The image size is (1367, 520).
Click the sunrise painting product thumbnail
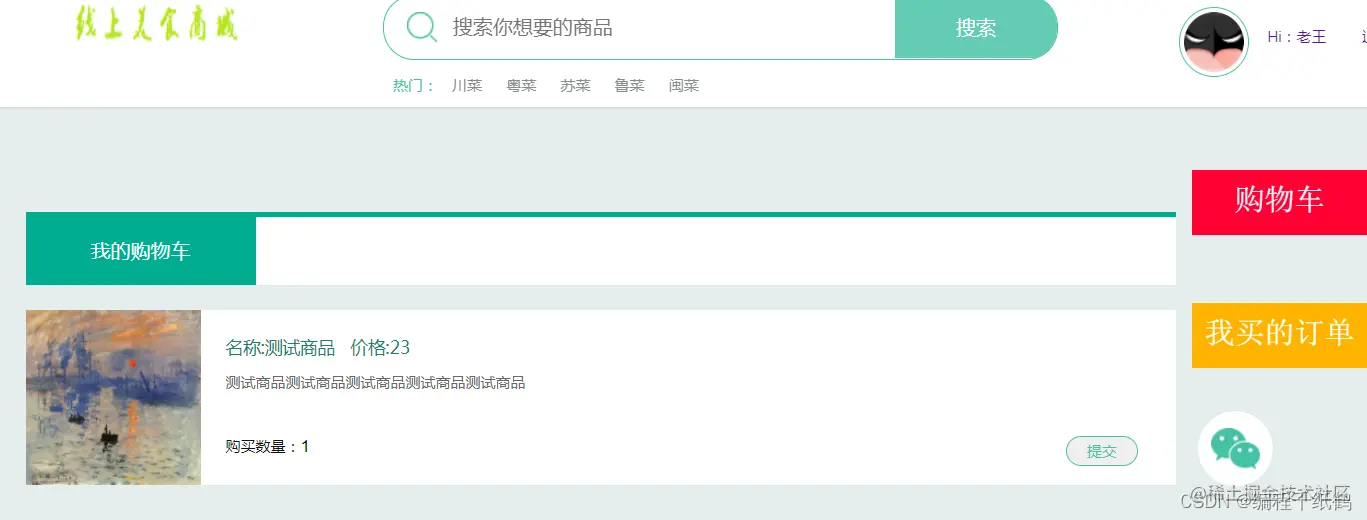click(113, 397)
